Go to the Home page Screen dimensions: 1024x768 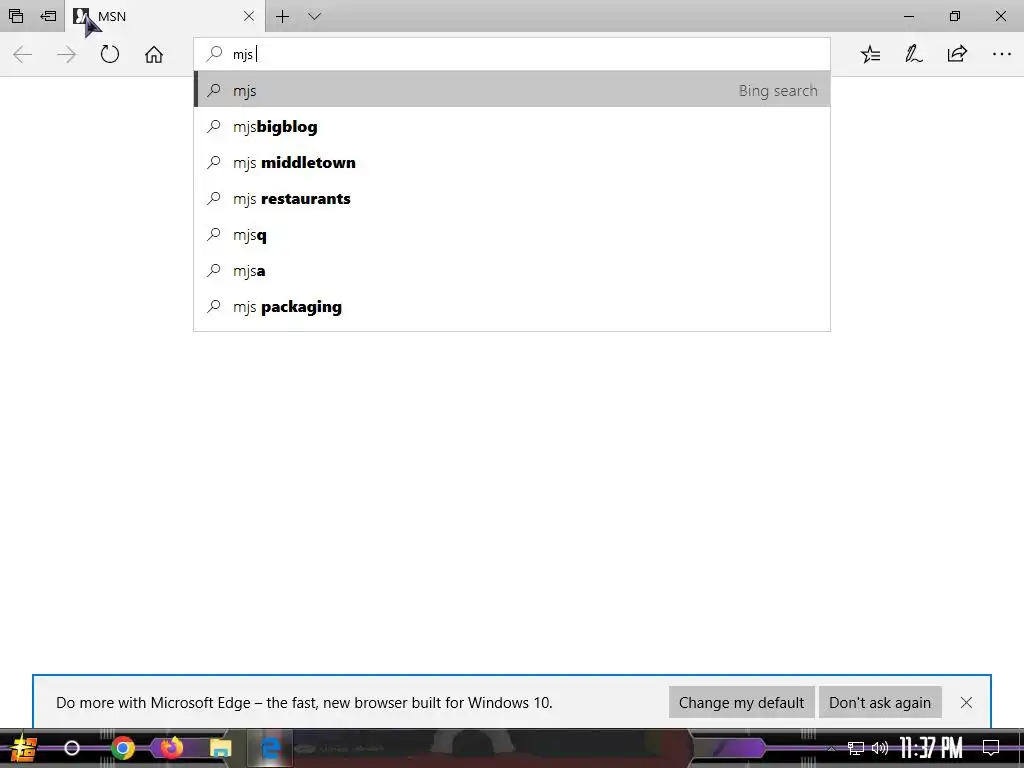pos(154,54)
